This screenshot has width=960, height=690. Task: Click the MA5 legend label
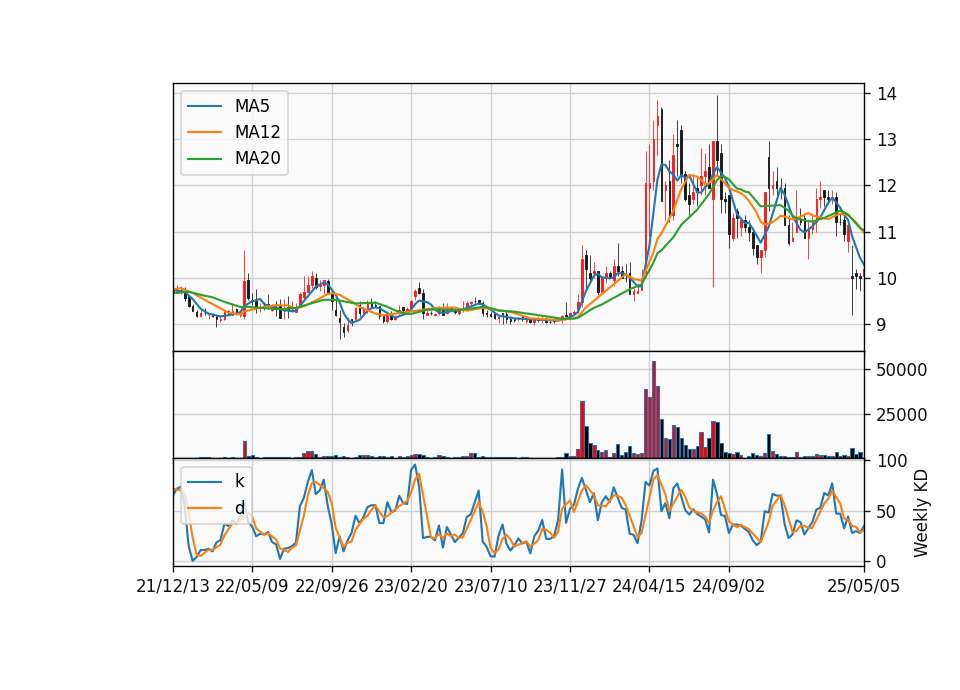pos(252,106)
